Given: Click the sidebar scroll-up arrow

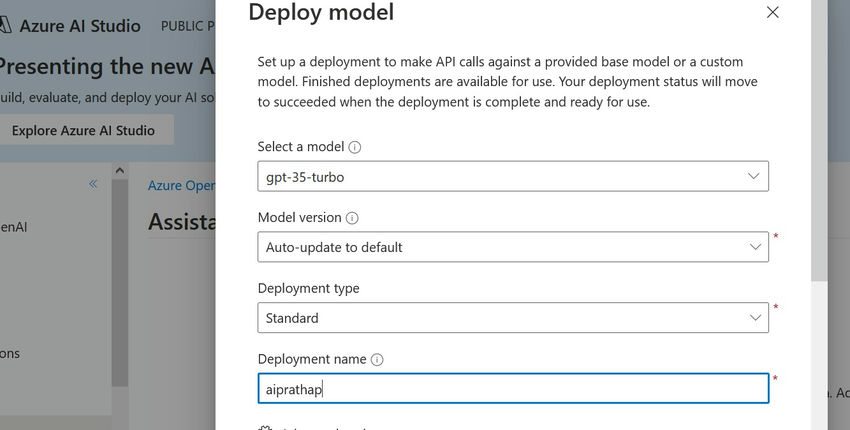Looking at the screenshot, I should click(x=119, y=171).
